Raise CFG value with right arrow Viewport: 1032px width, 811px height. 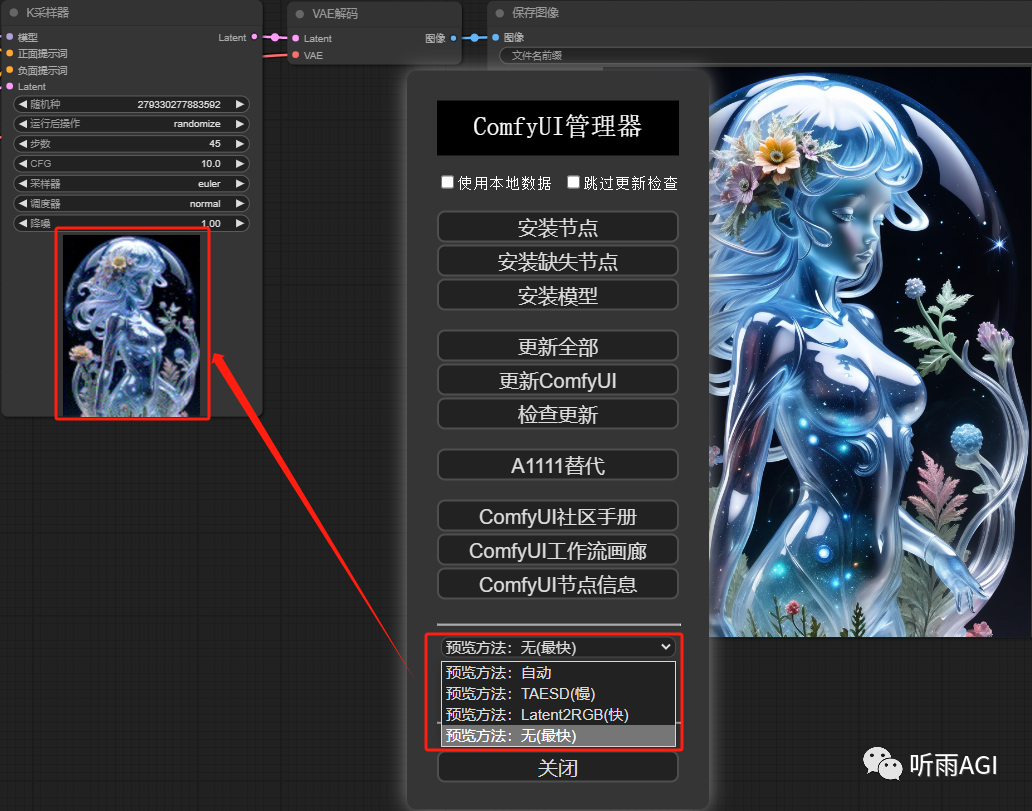(240, 163)
